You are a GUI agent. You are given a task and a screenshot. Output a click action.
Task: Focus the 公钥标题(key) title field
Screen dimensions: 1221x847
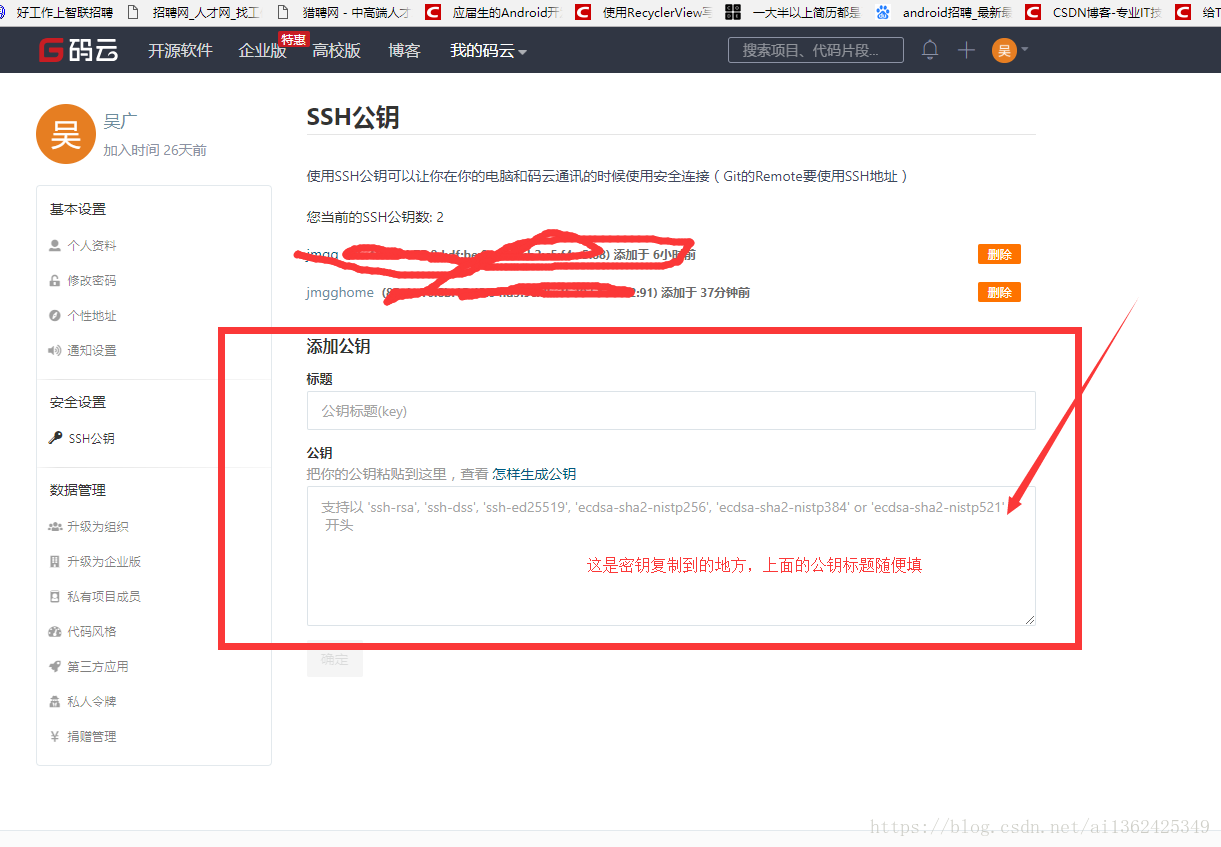[671, 411]
